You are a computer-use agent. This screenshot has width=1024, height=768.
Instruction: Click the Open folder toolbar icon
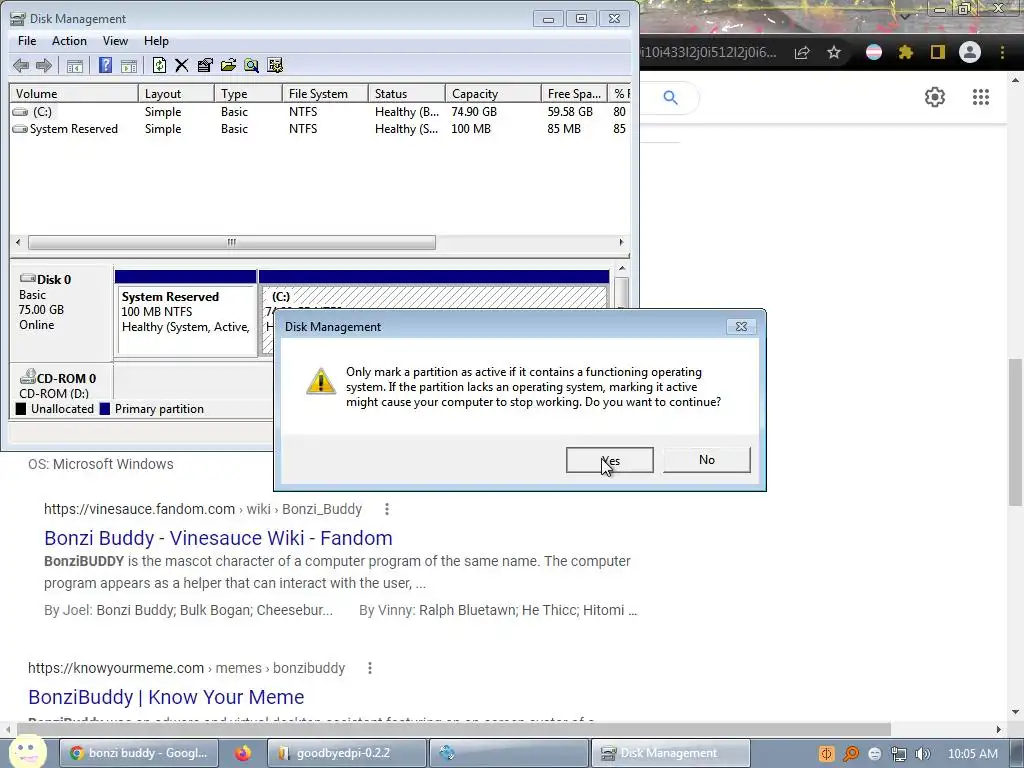pyautogui.click(x=229, y=65)
